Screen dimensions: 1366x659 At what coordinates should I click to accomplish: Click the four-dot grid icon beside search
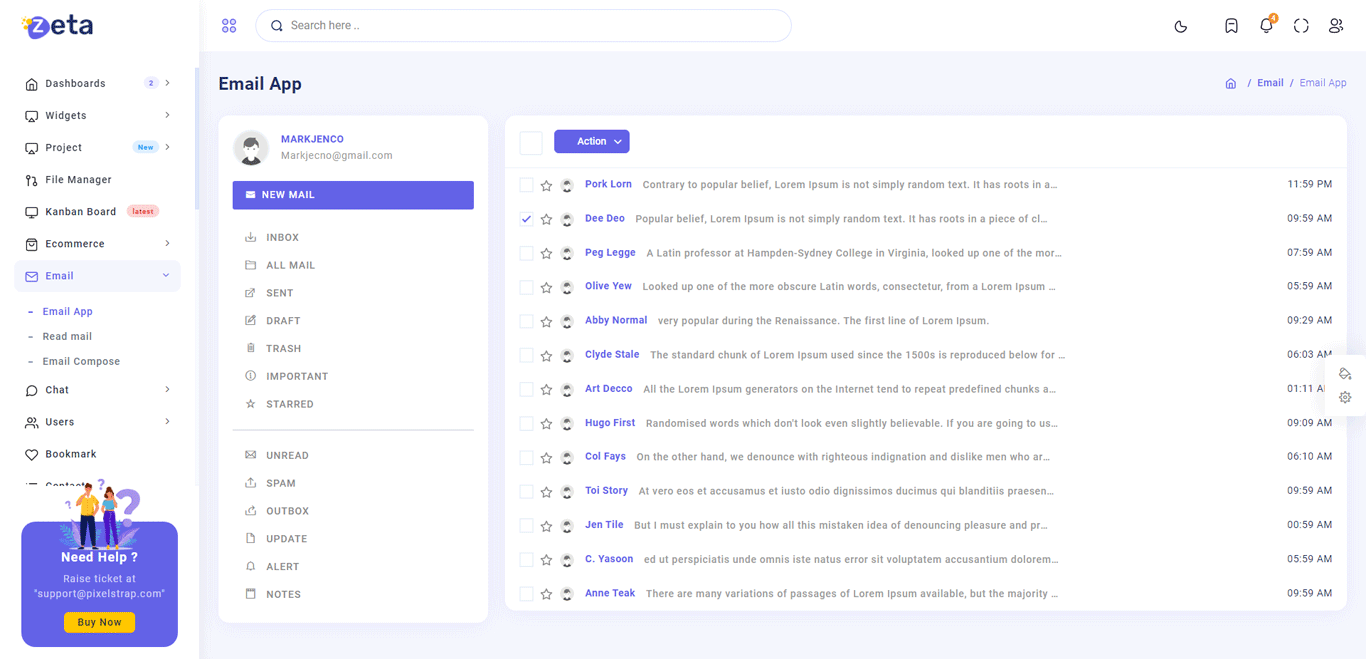(x=229, y=26)
